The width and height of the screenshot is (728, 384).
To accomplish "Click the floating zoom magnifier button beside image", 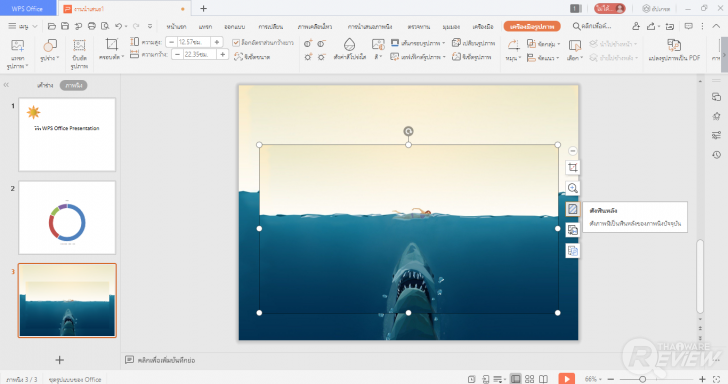I will click(572, 188).
